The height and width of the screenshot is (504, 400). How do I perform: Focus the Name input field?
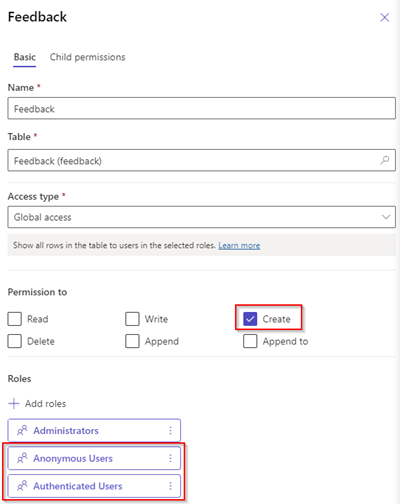pyautogui.click(x=202, y=108)
